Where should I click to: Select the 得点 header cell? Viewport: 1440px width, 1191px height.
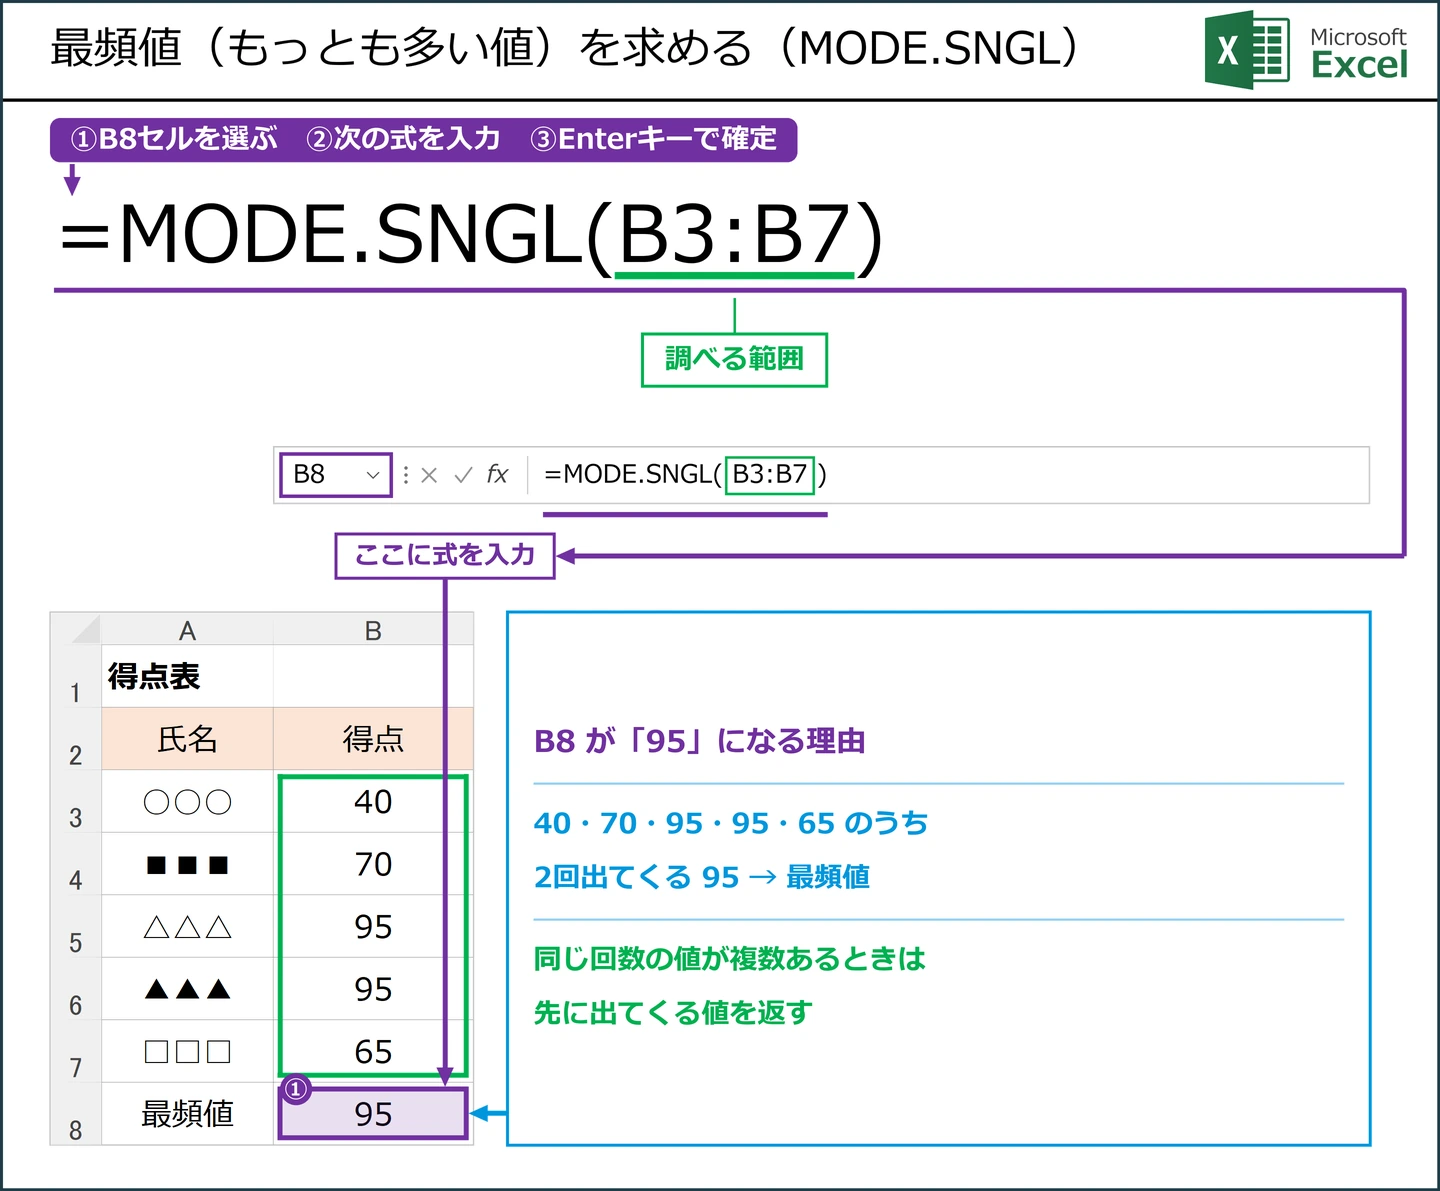pos(373,739)
